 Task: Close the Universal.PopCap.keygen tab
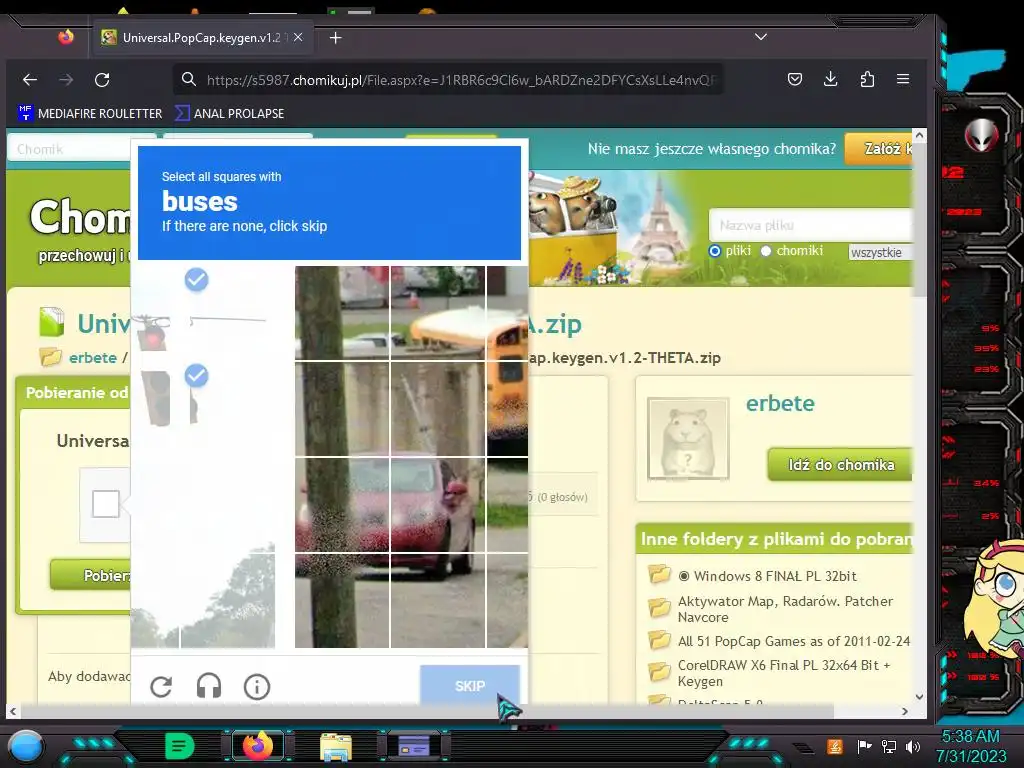click(x=298, y=37)
